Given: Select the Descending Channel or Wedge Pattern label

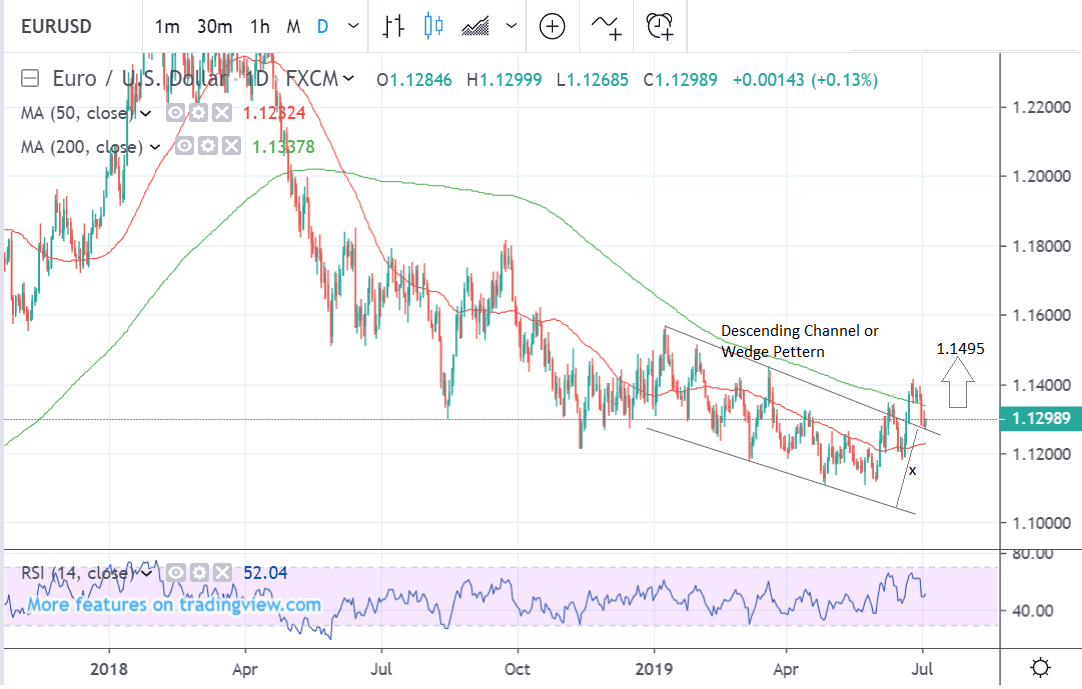Looking at the screenshot, I should (x=800, y=341).
